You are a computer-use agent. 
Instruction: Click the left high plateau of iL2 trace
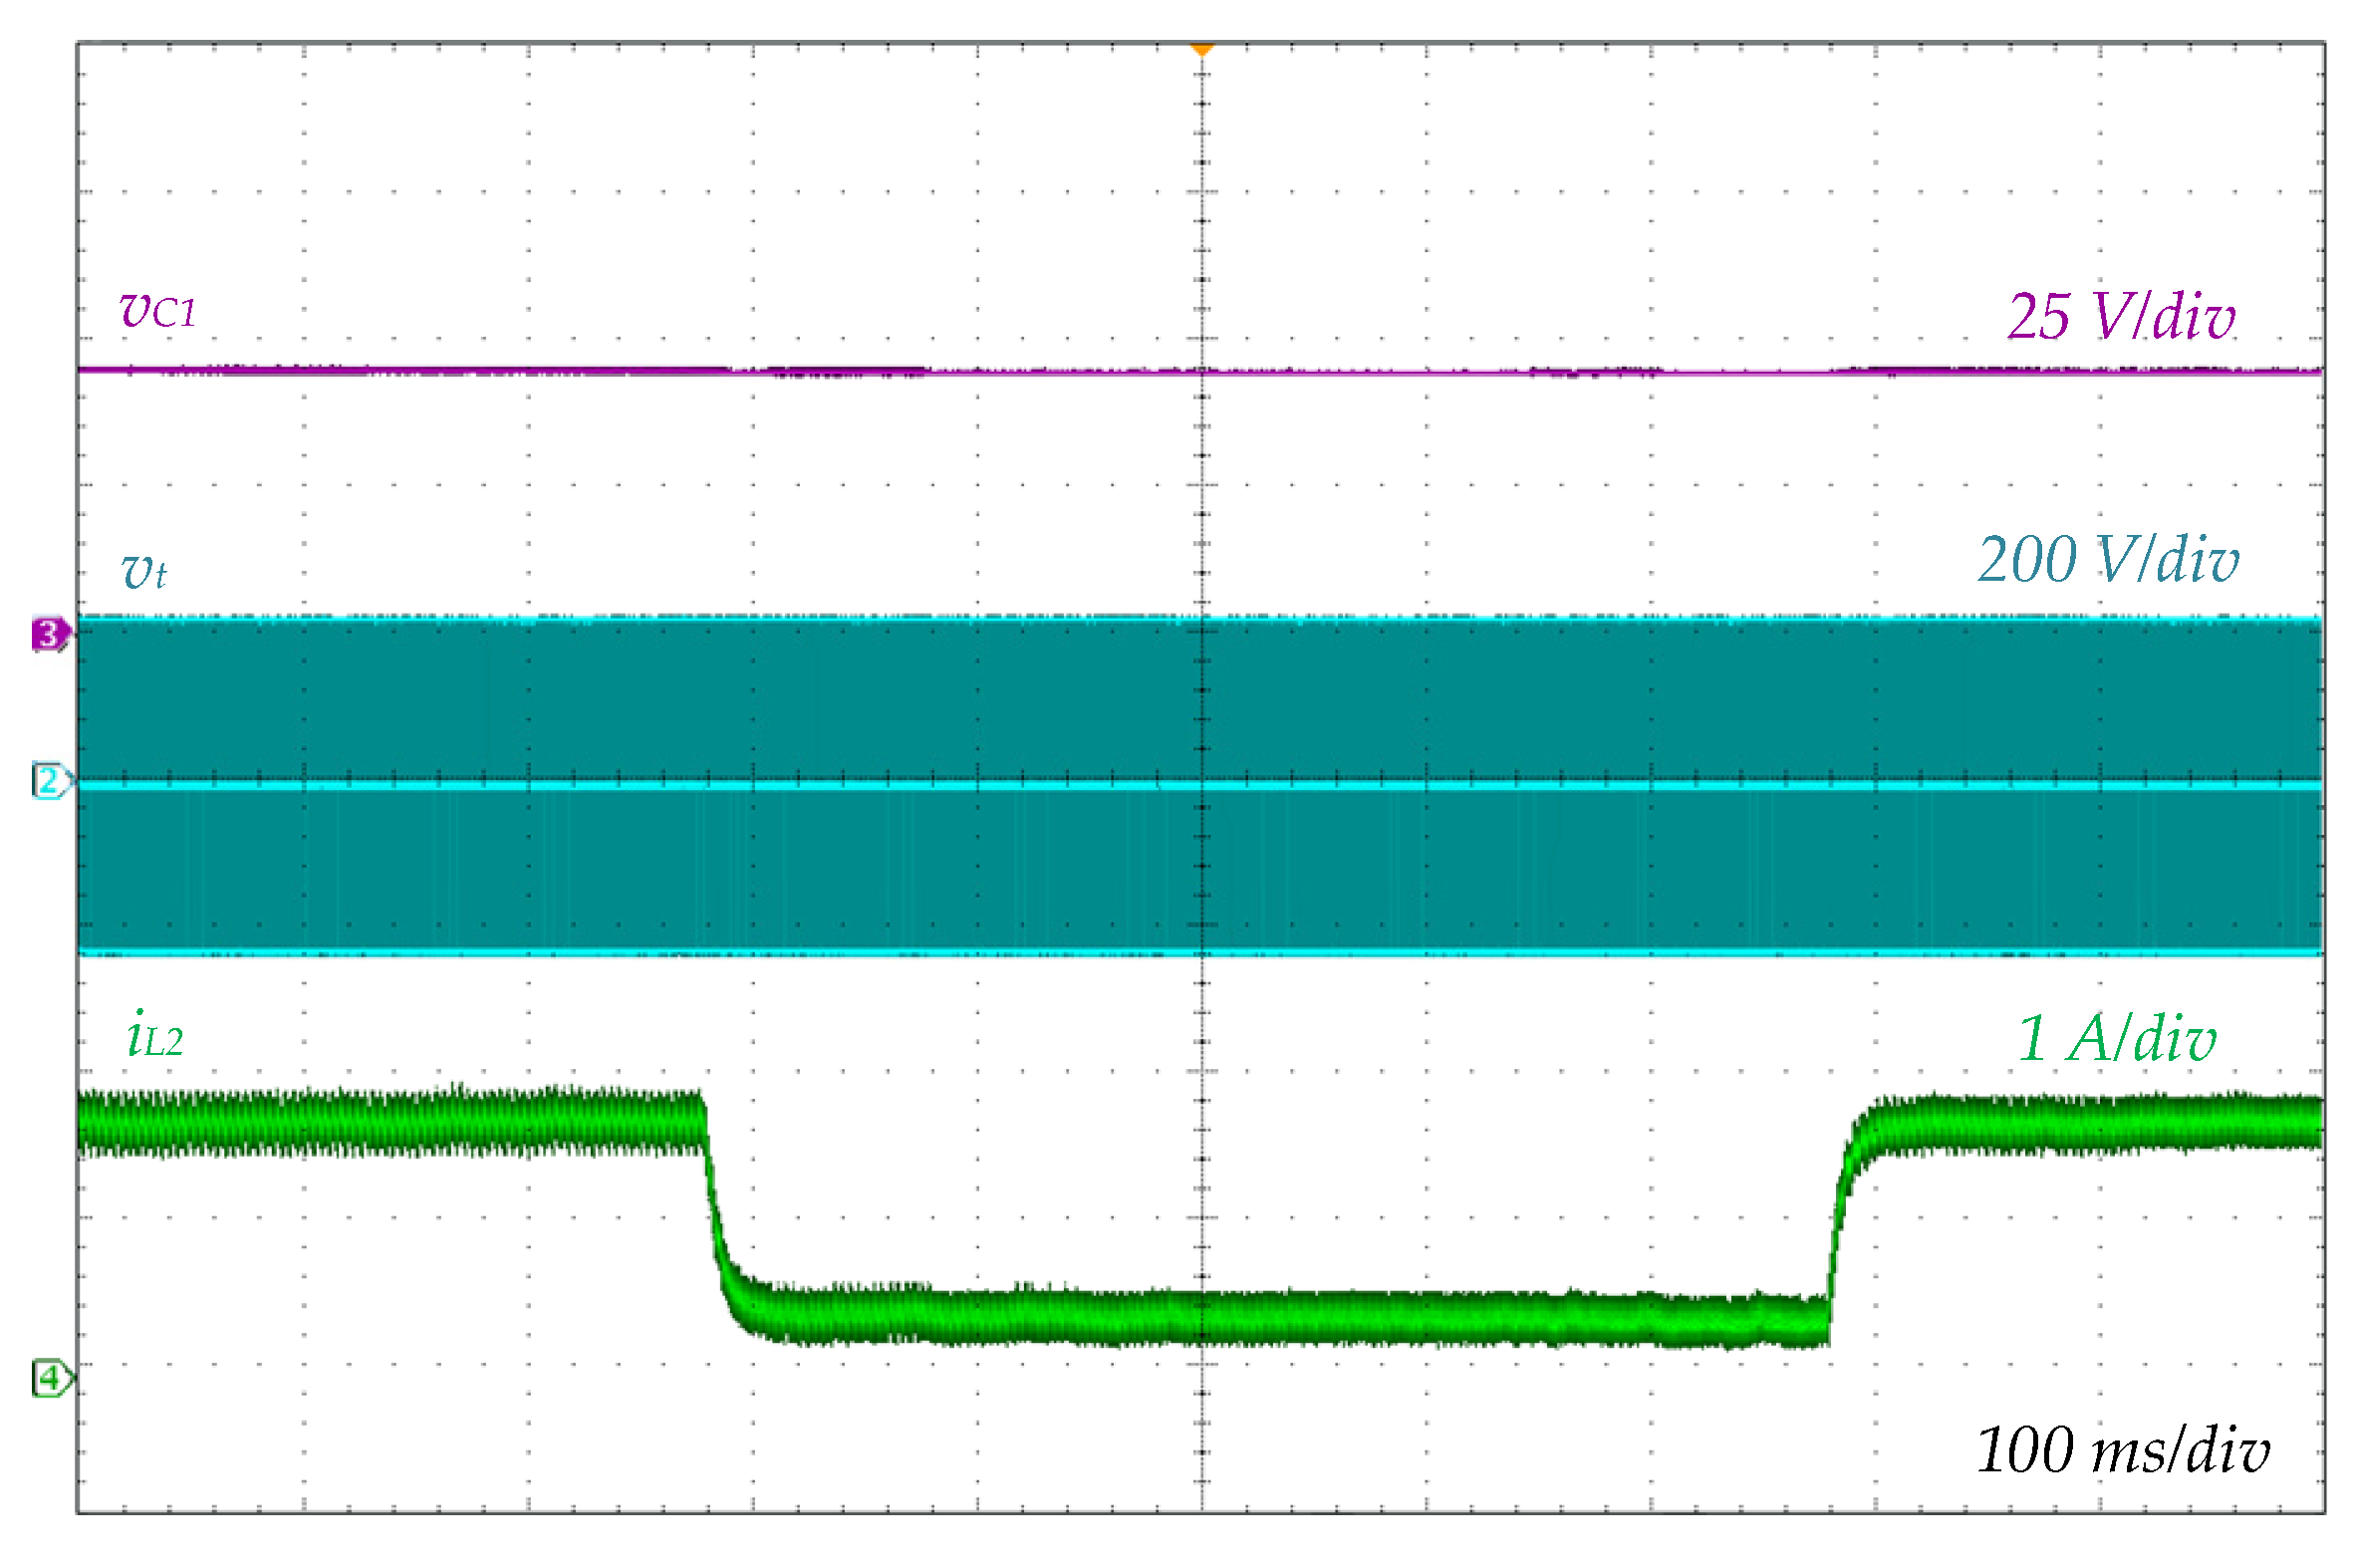(390, 1122)
